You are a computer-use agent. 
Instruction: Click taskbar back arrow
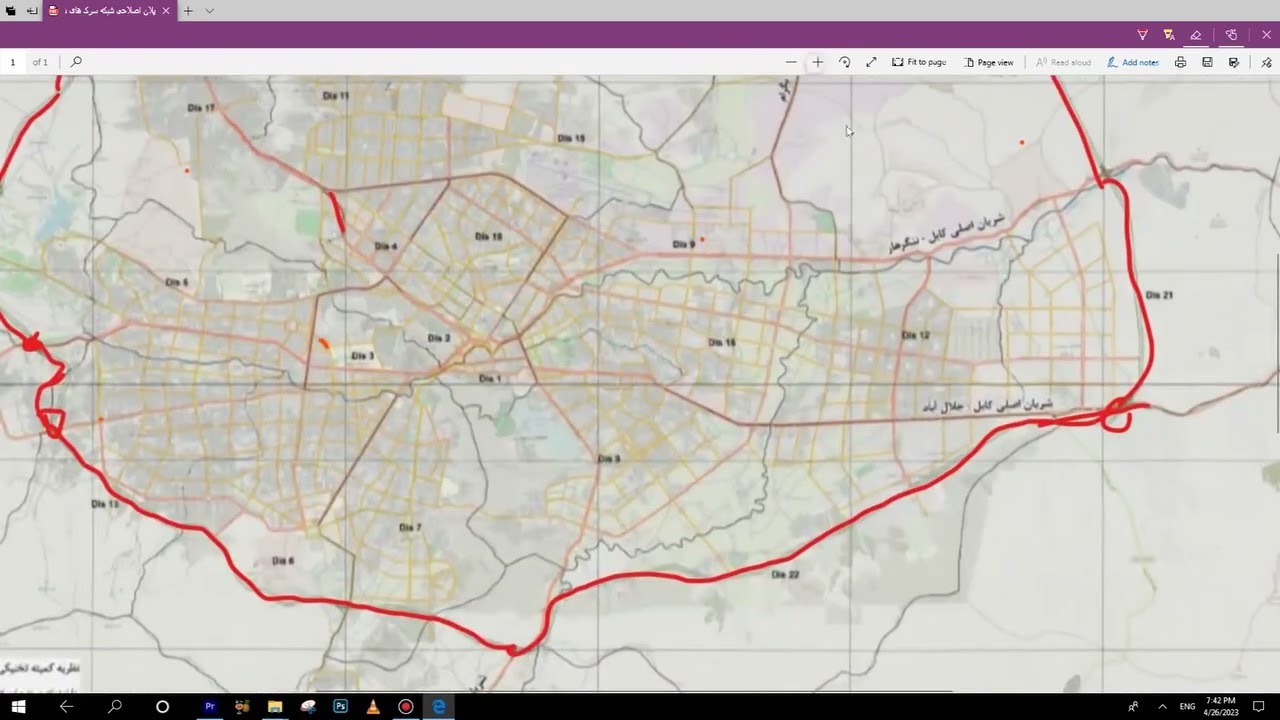(67, 706)
